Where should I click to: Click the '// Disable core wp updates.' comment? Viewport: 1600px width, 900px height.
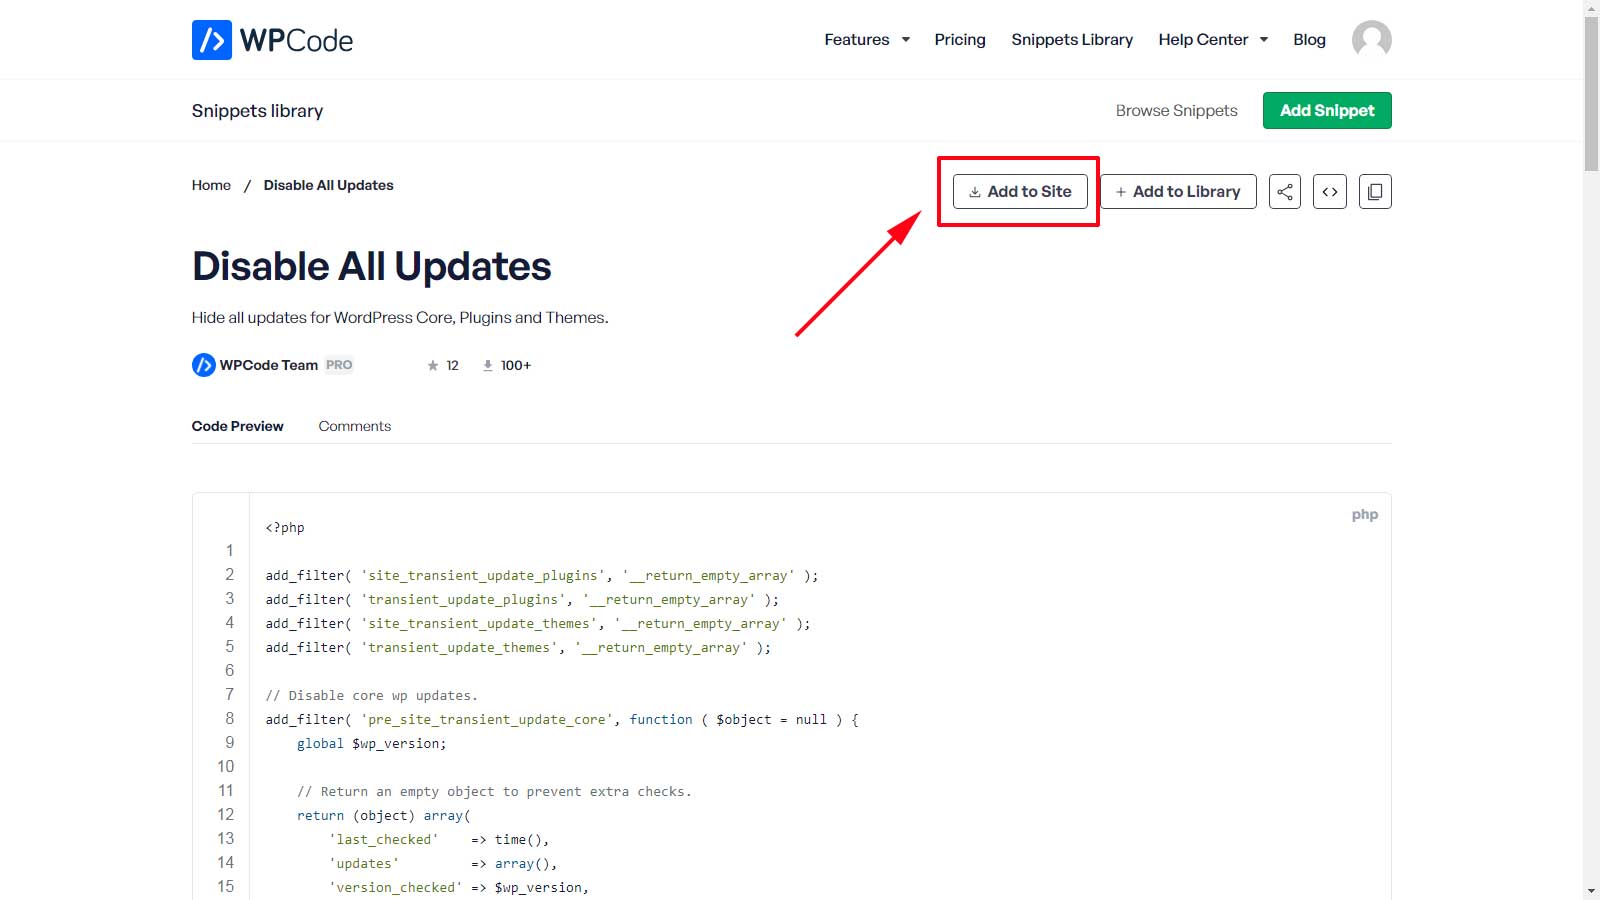372,695
